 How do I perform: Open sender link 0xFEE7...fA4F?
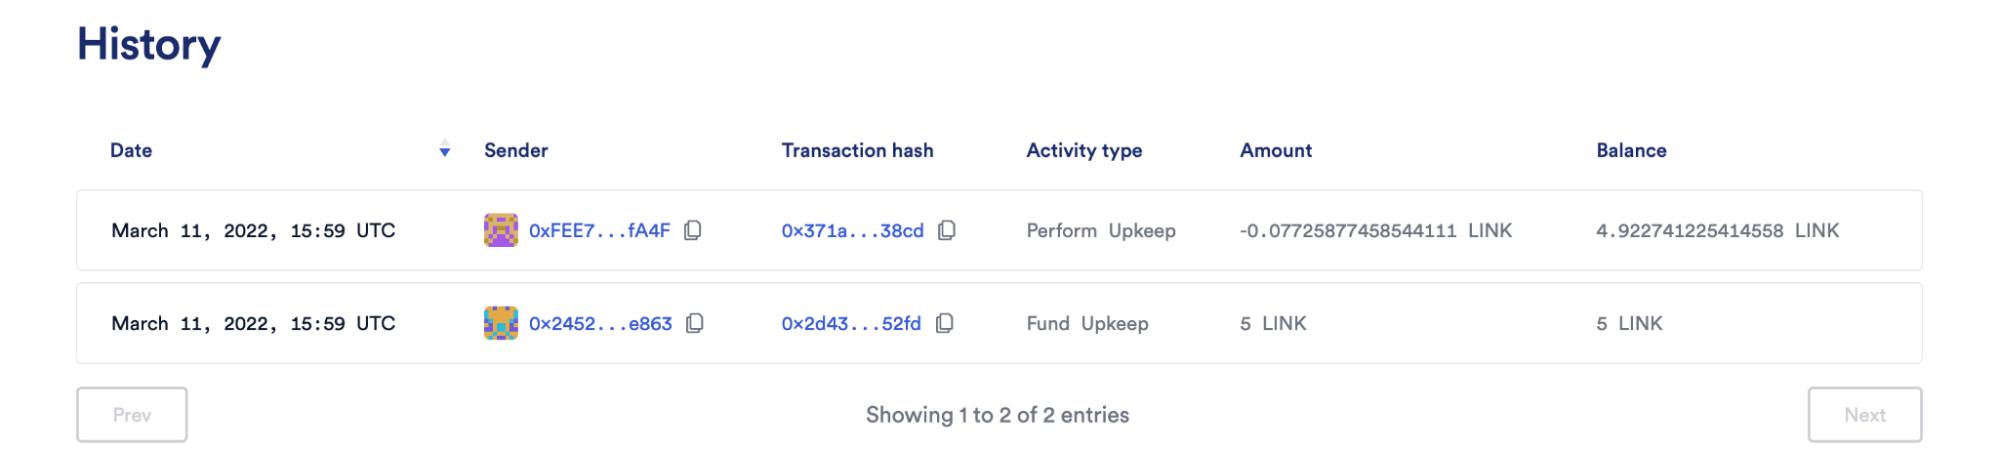point(599,231)
